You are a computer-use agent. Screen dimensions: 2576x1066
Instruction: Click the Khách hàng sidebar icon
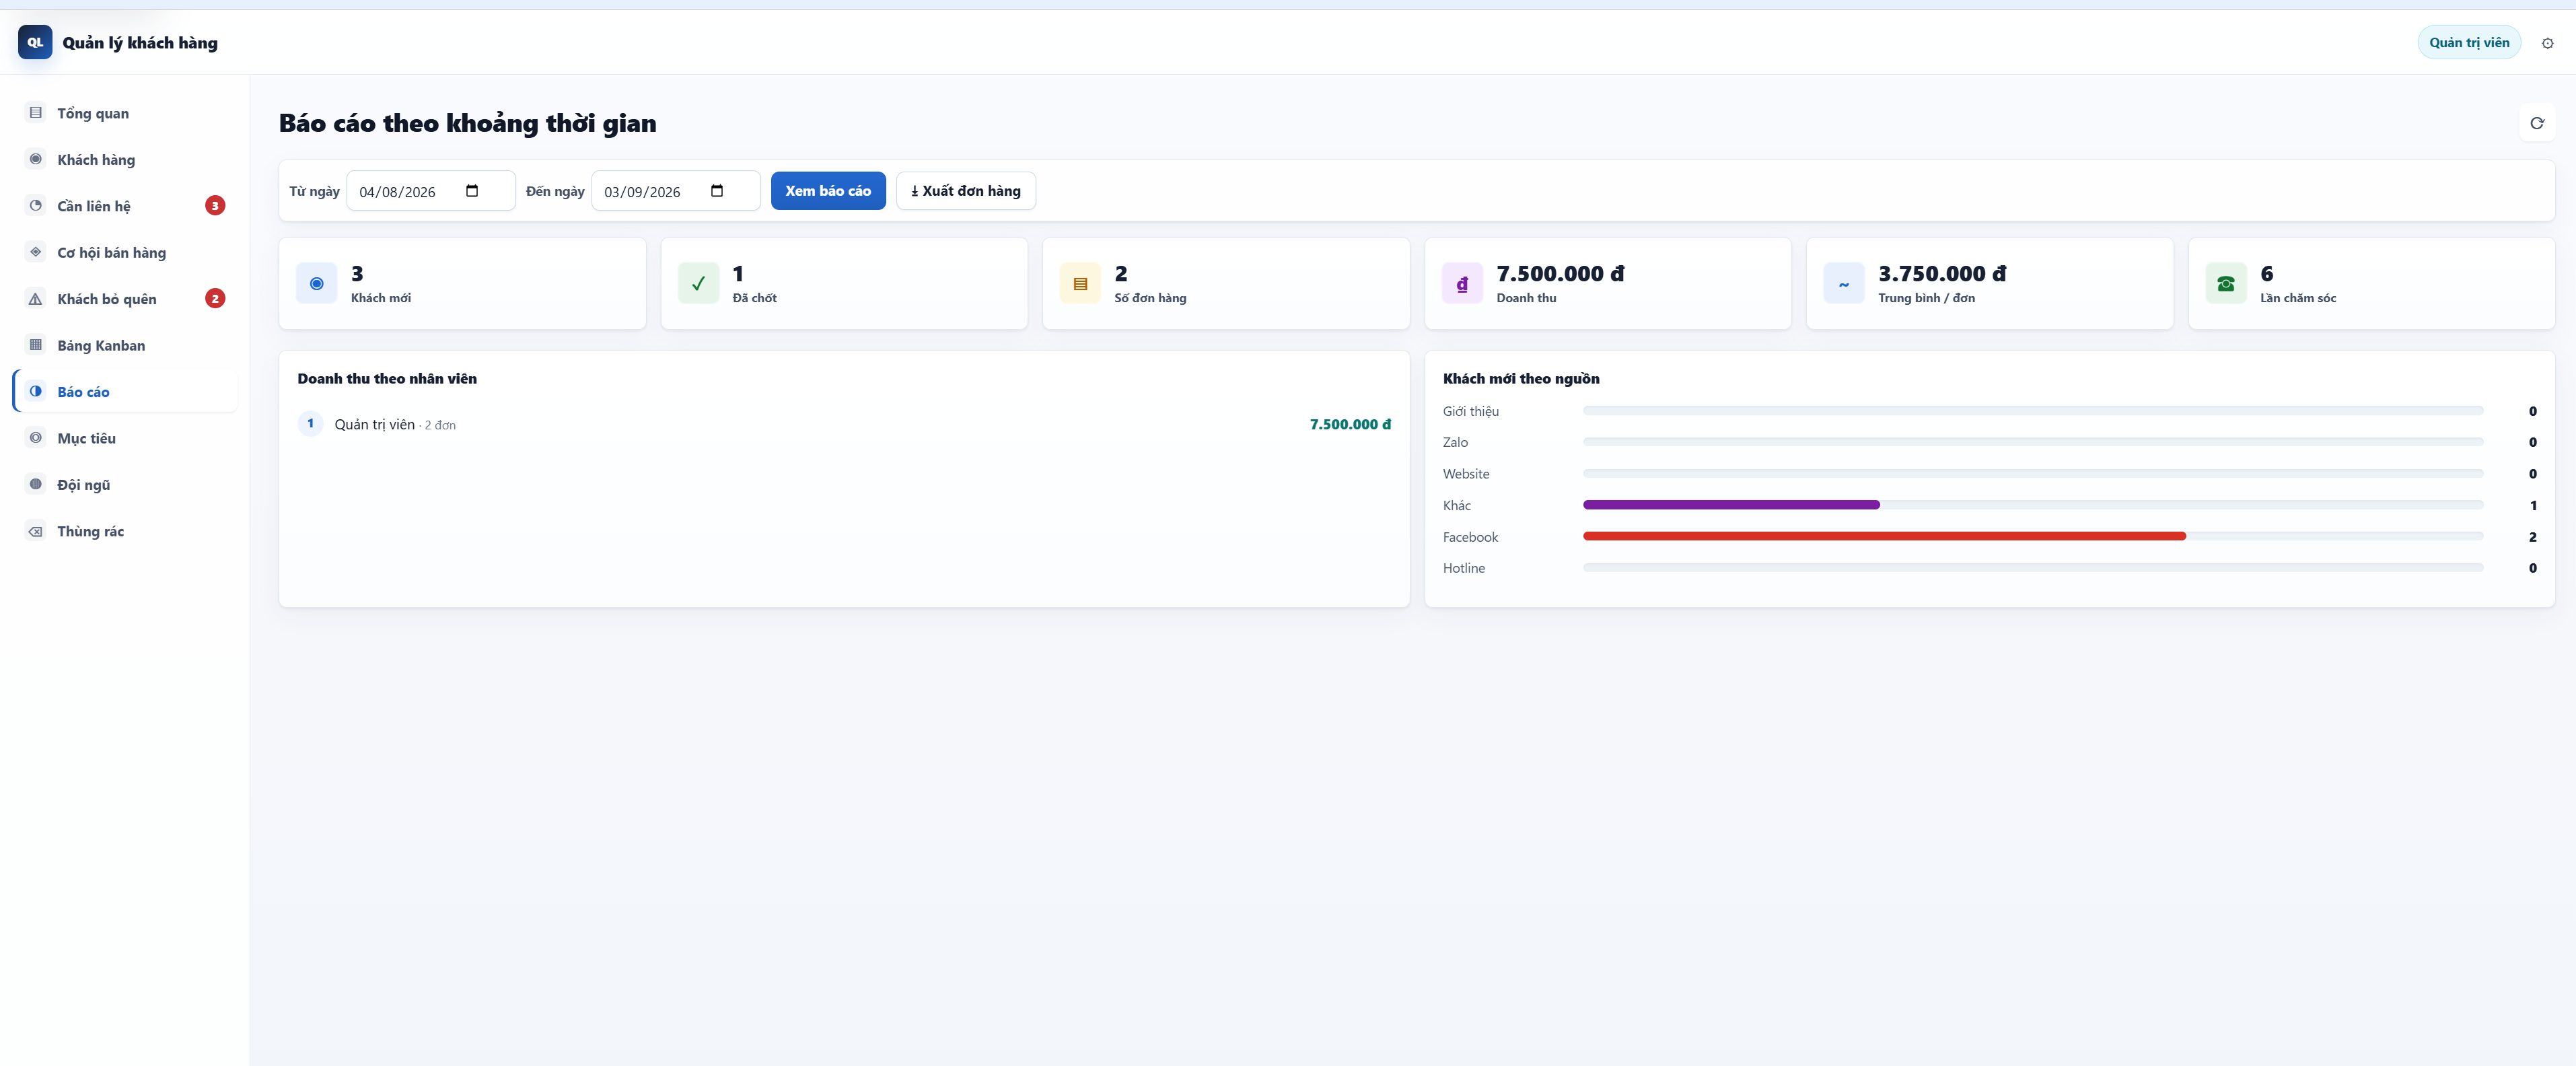[36, 159]
